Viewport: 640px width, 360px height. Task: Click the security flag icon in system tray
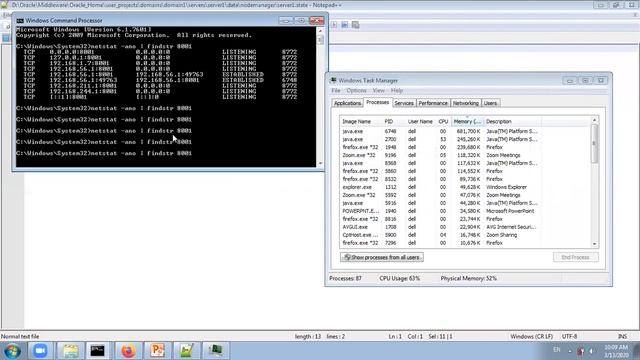(x=580, y=351)
